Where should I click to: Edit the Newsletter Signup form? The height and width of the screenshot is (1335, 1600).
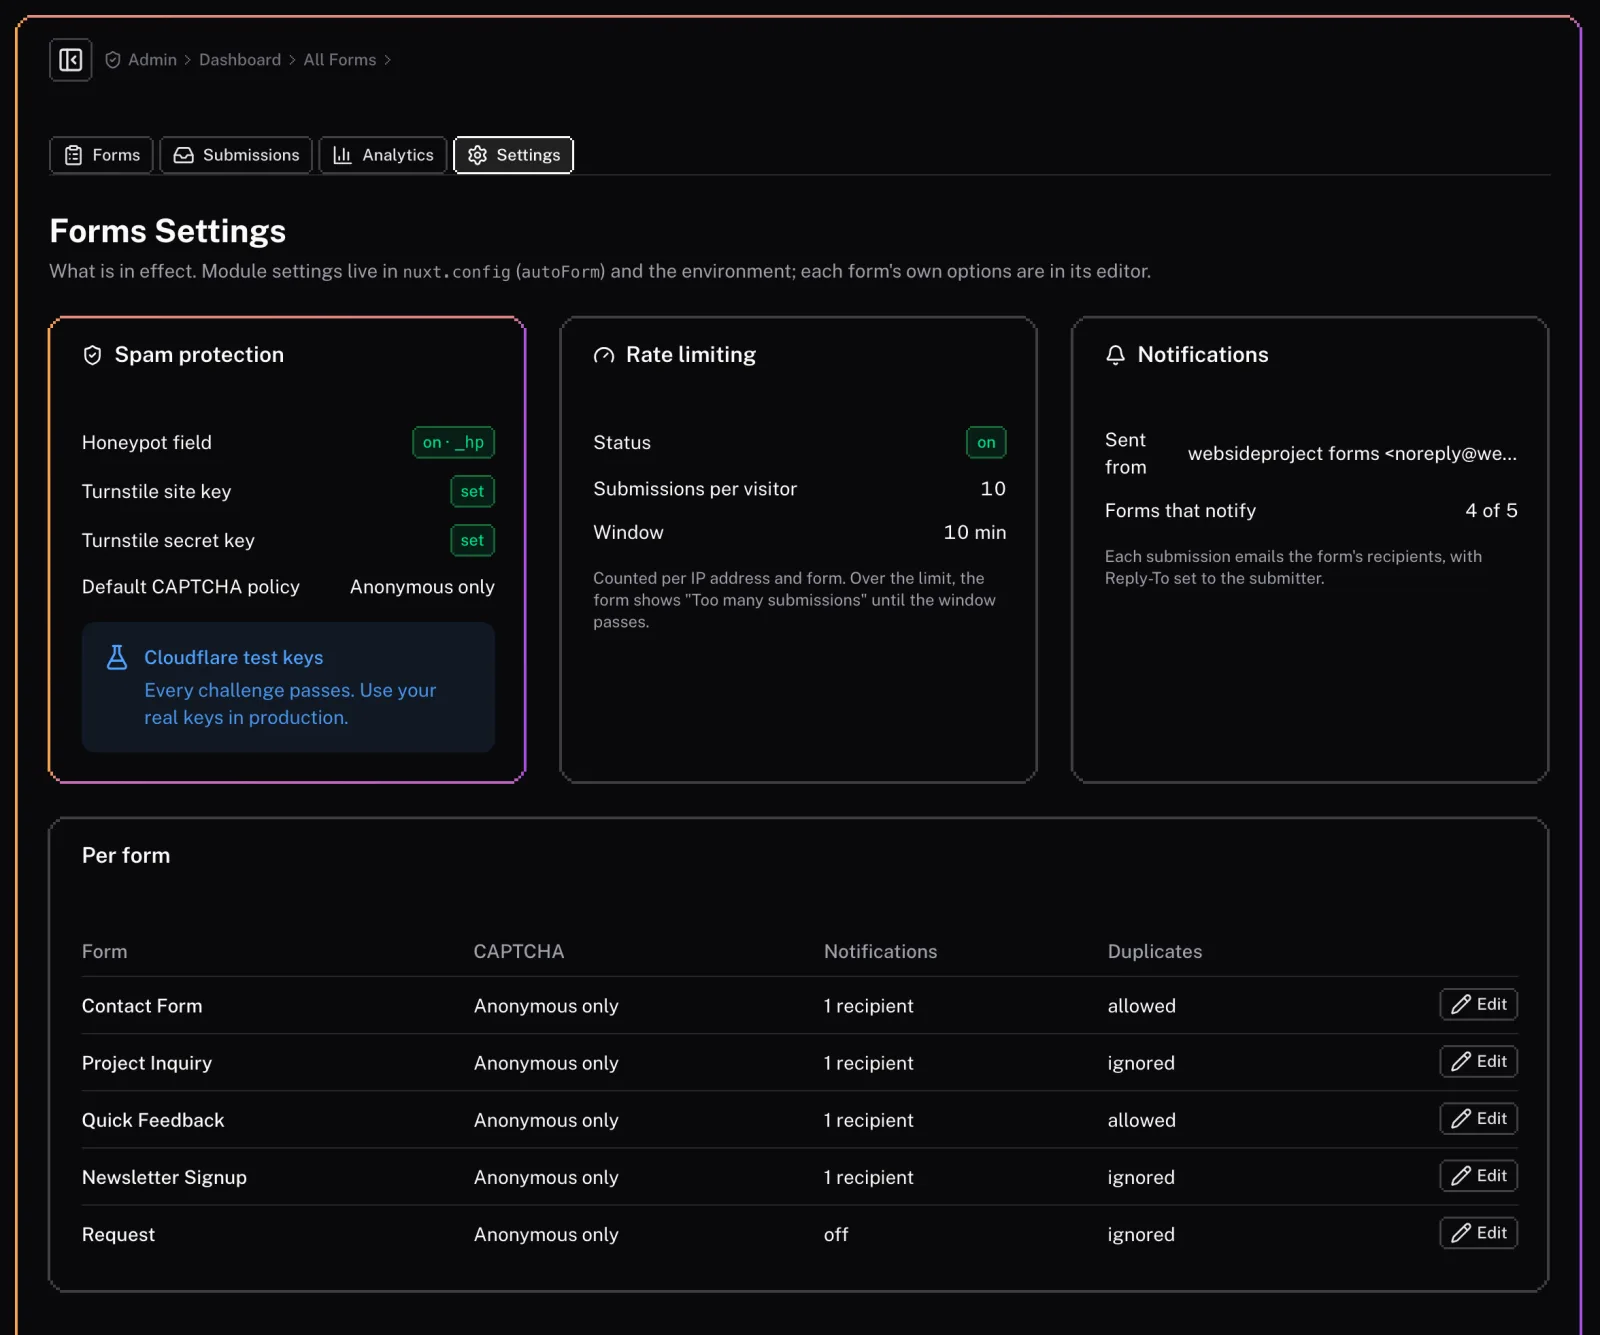pyautogui.click(x=1479, y=1175)
